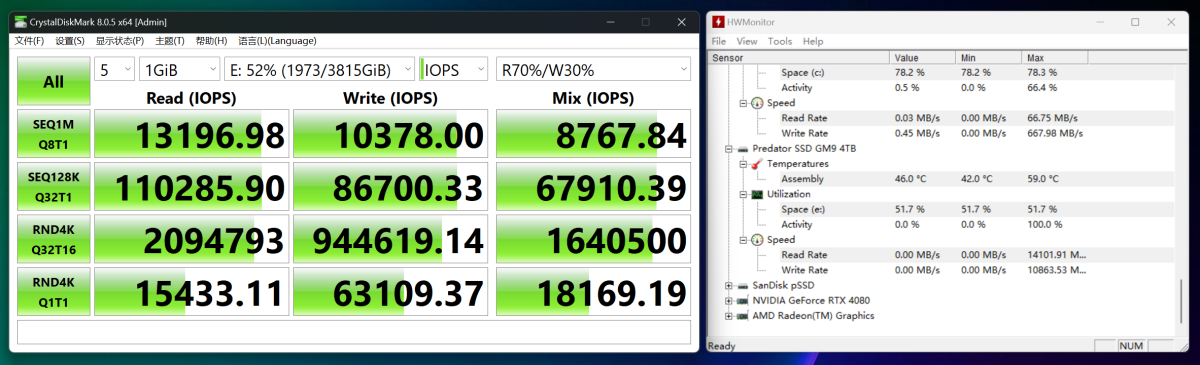Viewport: 1200px width, 365px height.
Task: Collapse the Predator SSD GM9 4TB node
Action: 728,148
